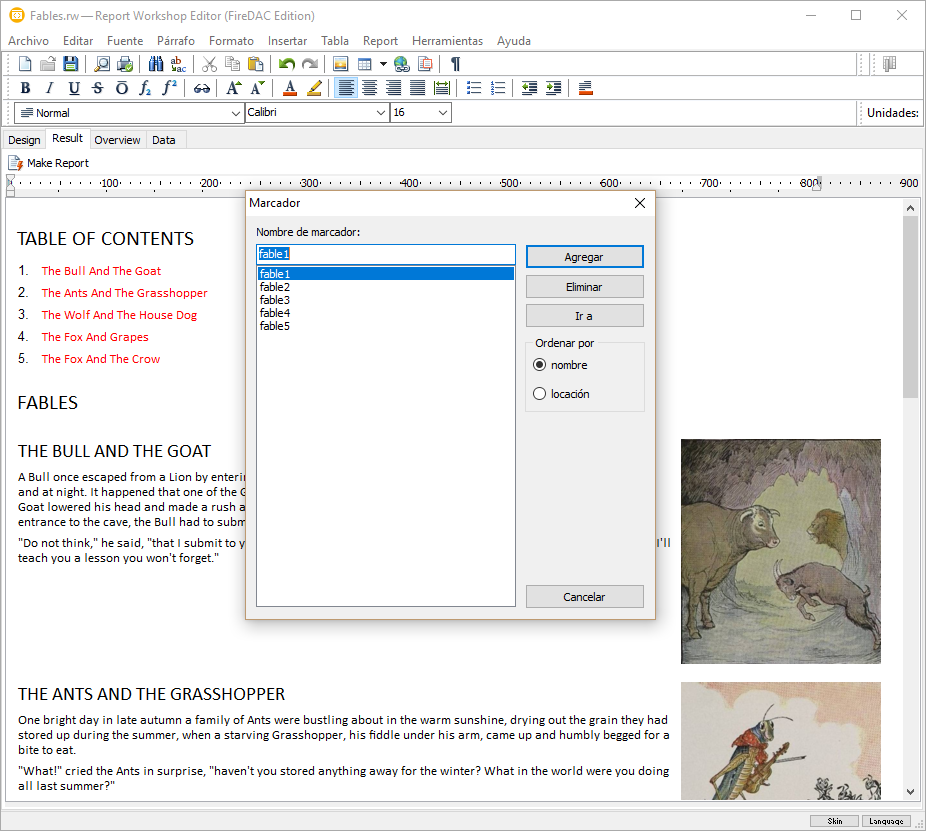The image size is (926, 831).
Task: Open the Calibri font name dropdown
Action: click(x=380, y=113)
